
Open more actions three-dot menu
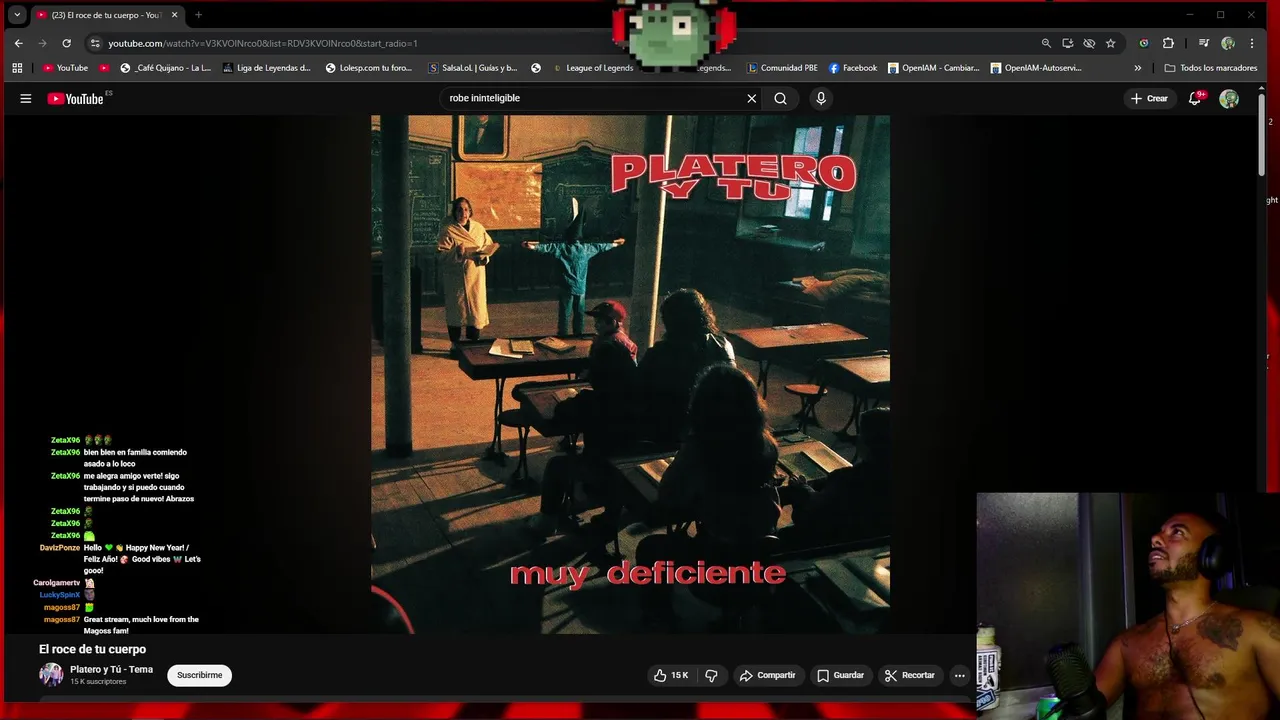pyautogui.click(x=960, y=675)
